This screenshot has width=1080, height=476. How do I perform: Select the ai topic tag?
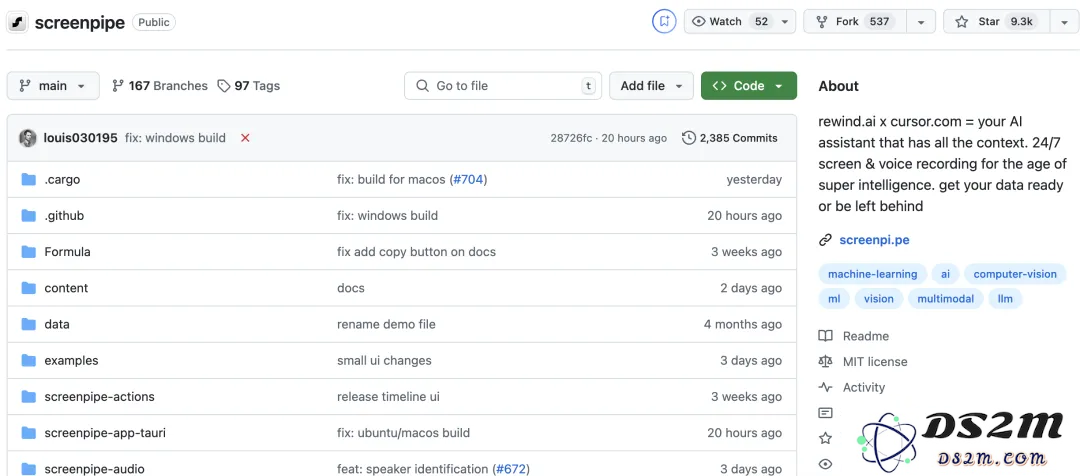click(946, 274)
